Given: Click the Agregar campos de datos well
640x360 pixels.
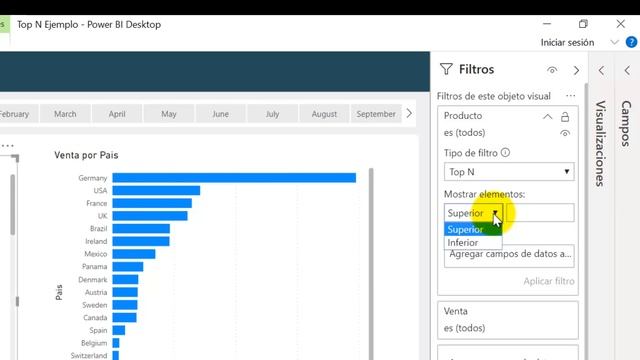Looking at the screenshot, I should [509, 257].
